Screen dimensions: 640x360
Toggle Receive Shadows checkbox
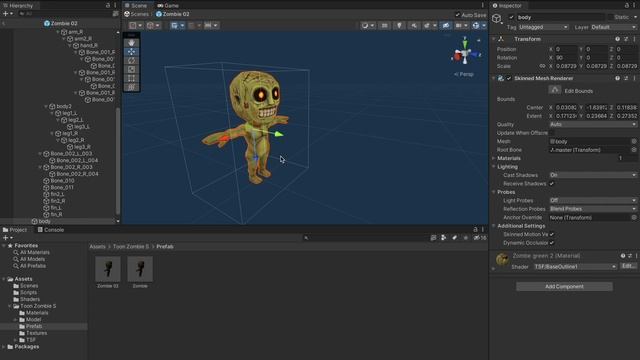tap(552, 184)
